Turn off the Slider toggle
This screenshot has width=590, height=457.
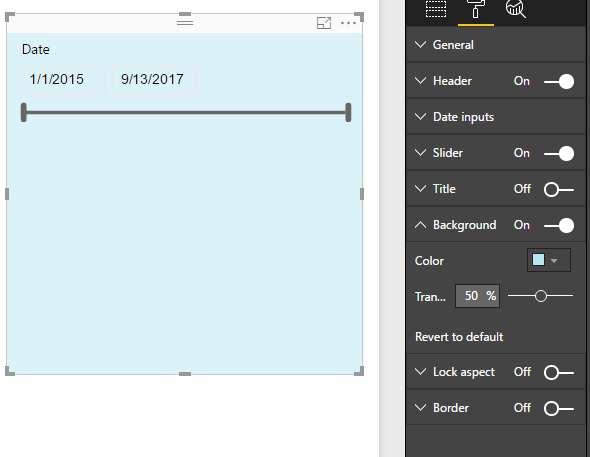(559, 153)
